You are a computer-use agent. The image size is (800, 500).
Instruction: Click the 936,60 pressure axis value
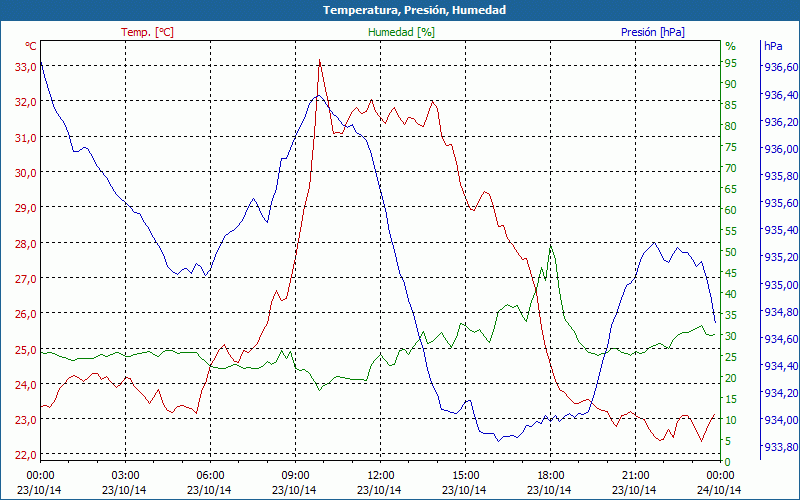pos(780,67)
